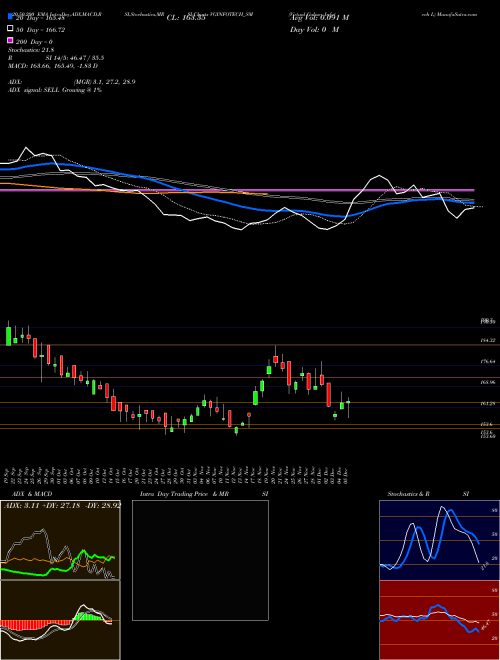Click 'Intra Day Trading Price & MR' title

point(184,494)
